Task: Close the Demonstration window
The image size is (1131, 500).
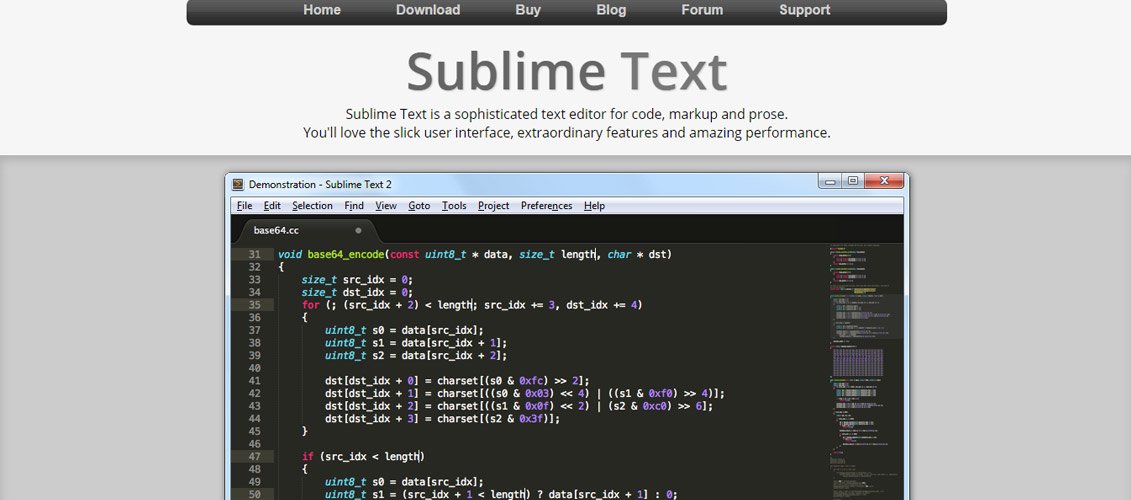Action: tap(884, 181)
